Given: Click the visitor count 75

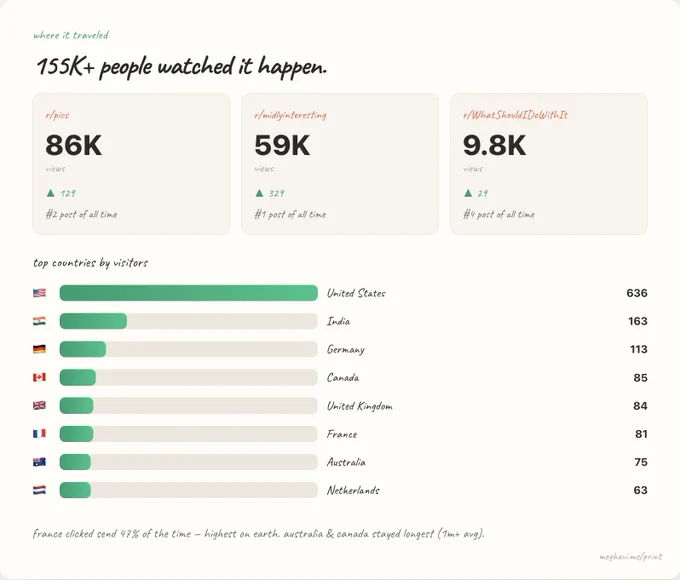Looking at the screenshot, I should tap(641, 462).
